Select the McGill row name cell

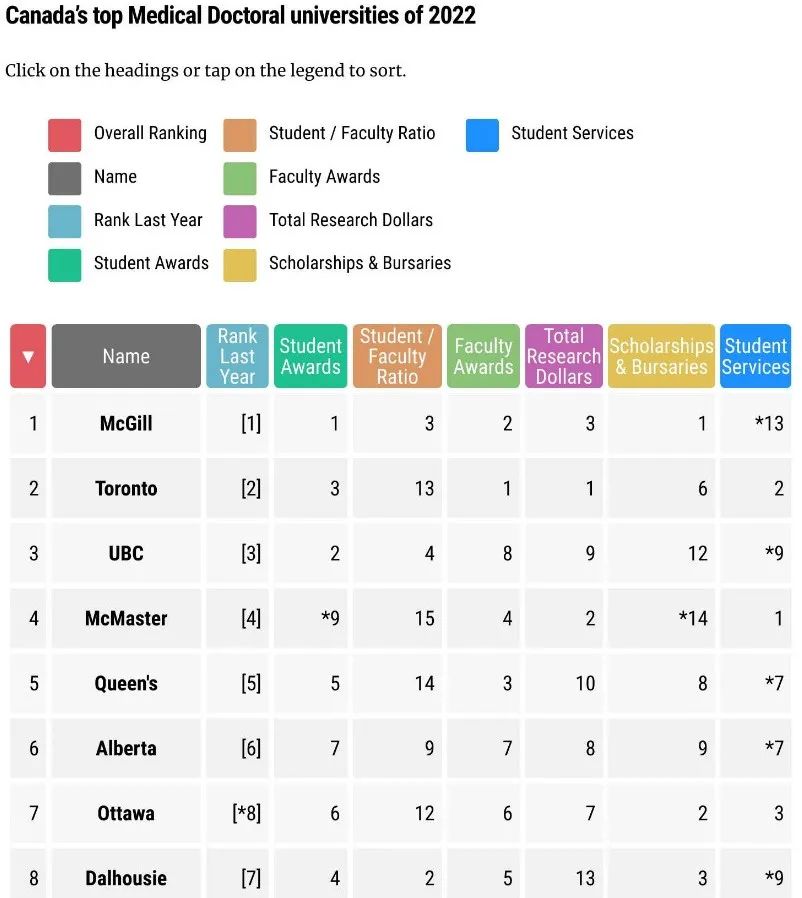(126, 423)
